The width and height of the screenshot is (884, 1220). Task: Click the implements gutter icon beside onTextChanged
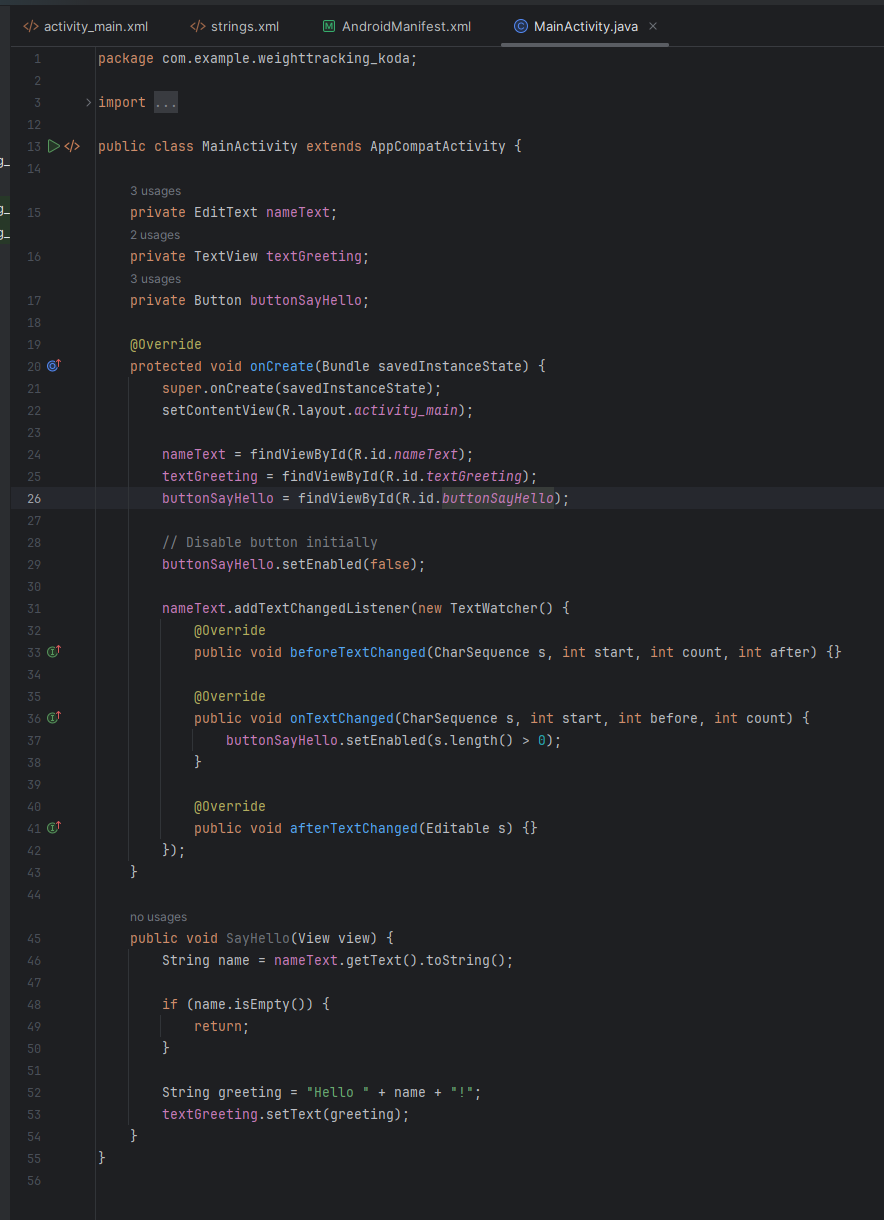tap(54, 718)
